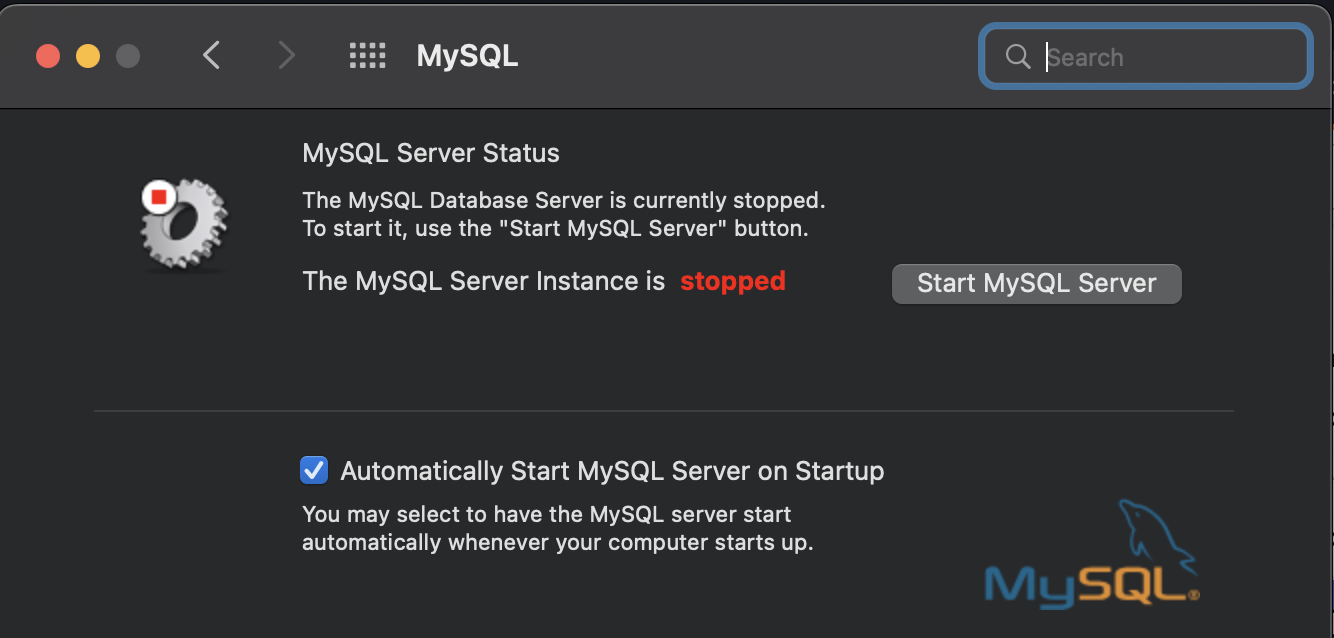The width and height of the screenshot is (1334, 638).
Task: Click the forward chevron navigation arrow
Action: pyautogui.click(x=287, y=55)
